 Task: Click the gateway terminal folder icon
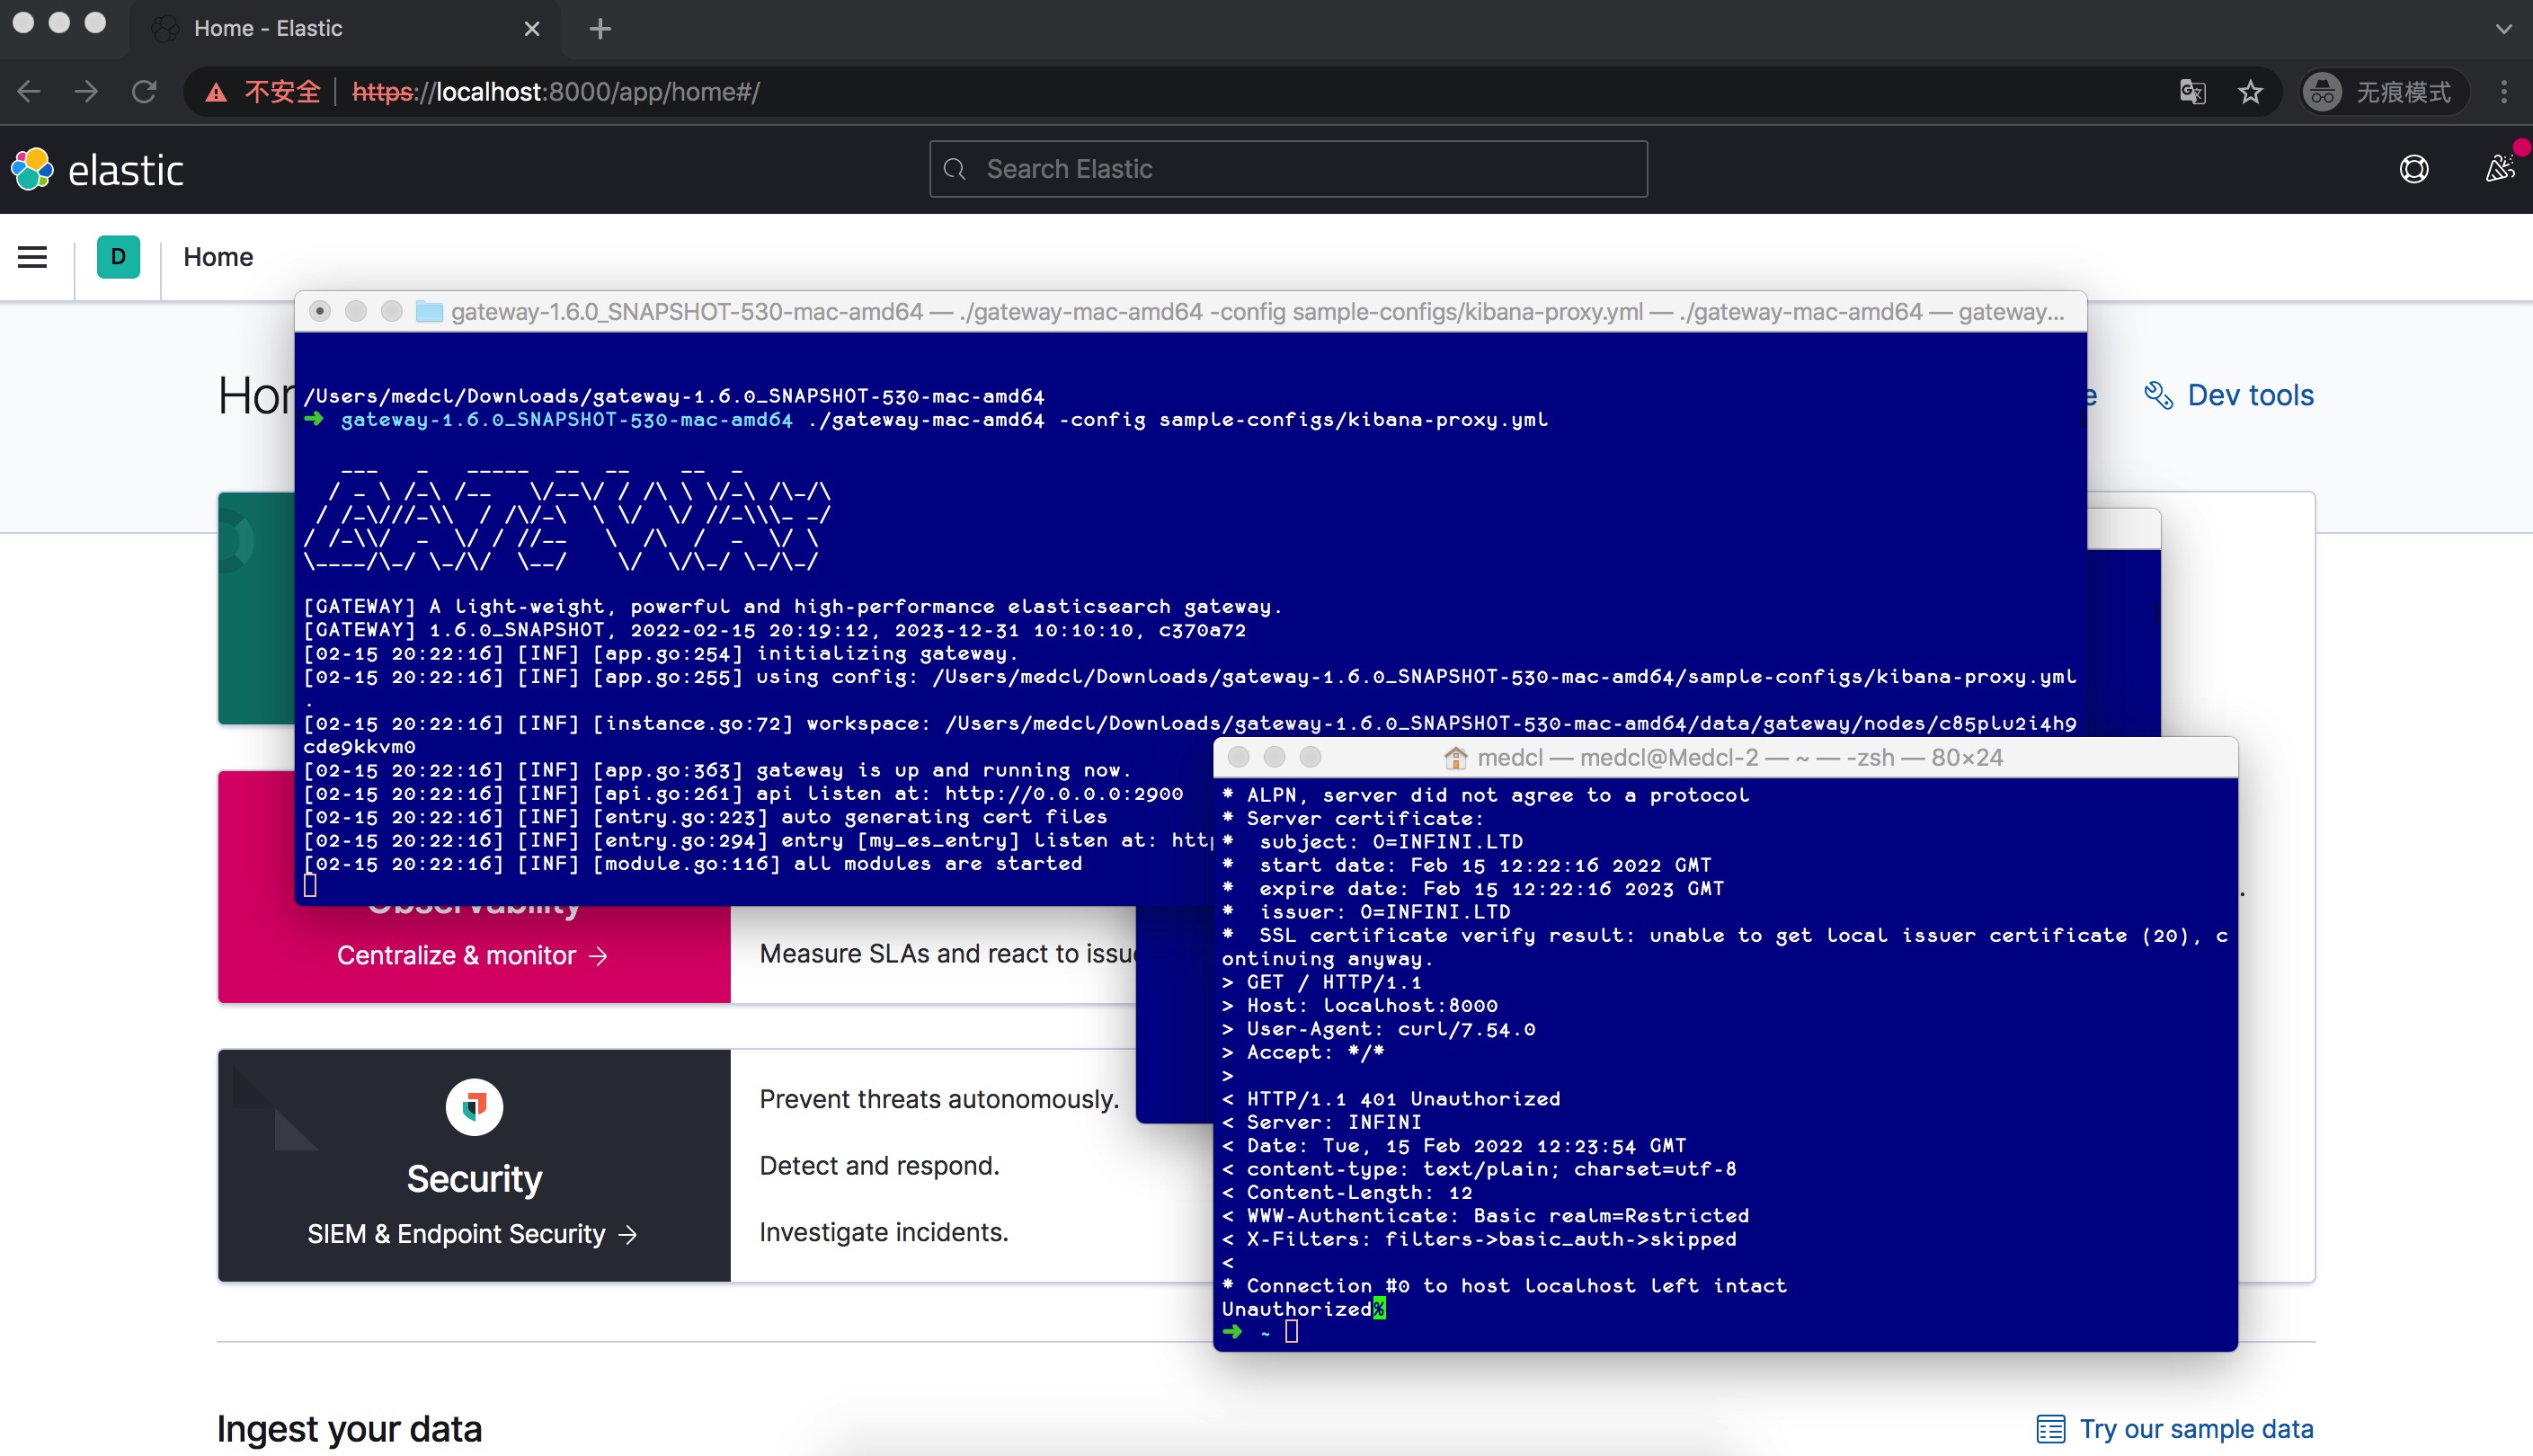pyautogui.click(x=429, y=312)
